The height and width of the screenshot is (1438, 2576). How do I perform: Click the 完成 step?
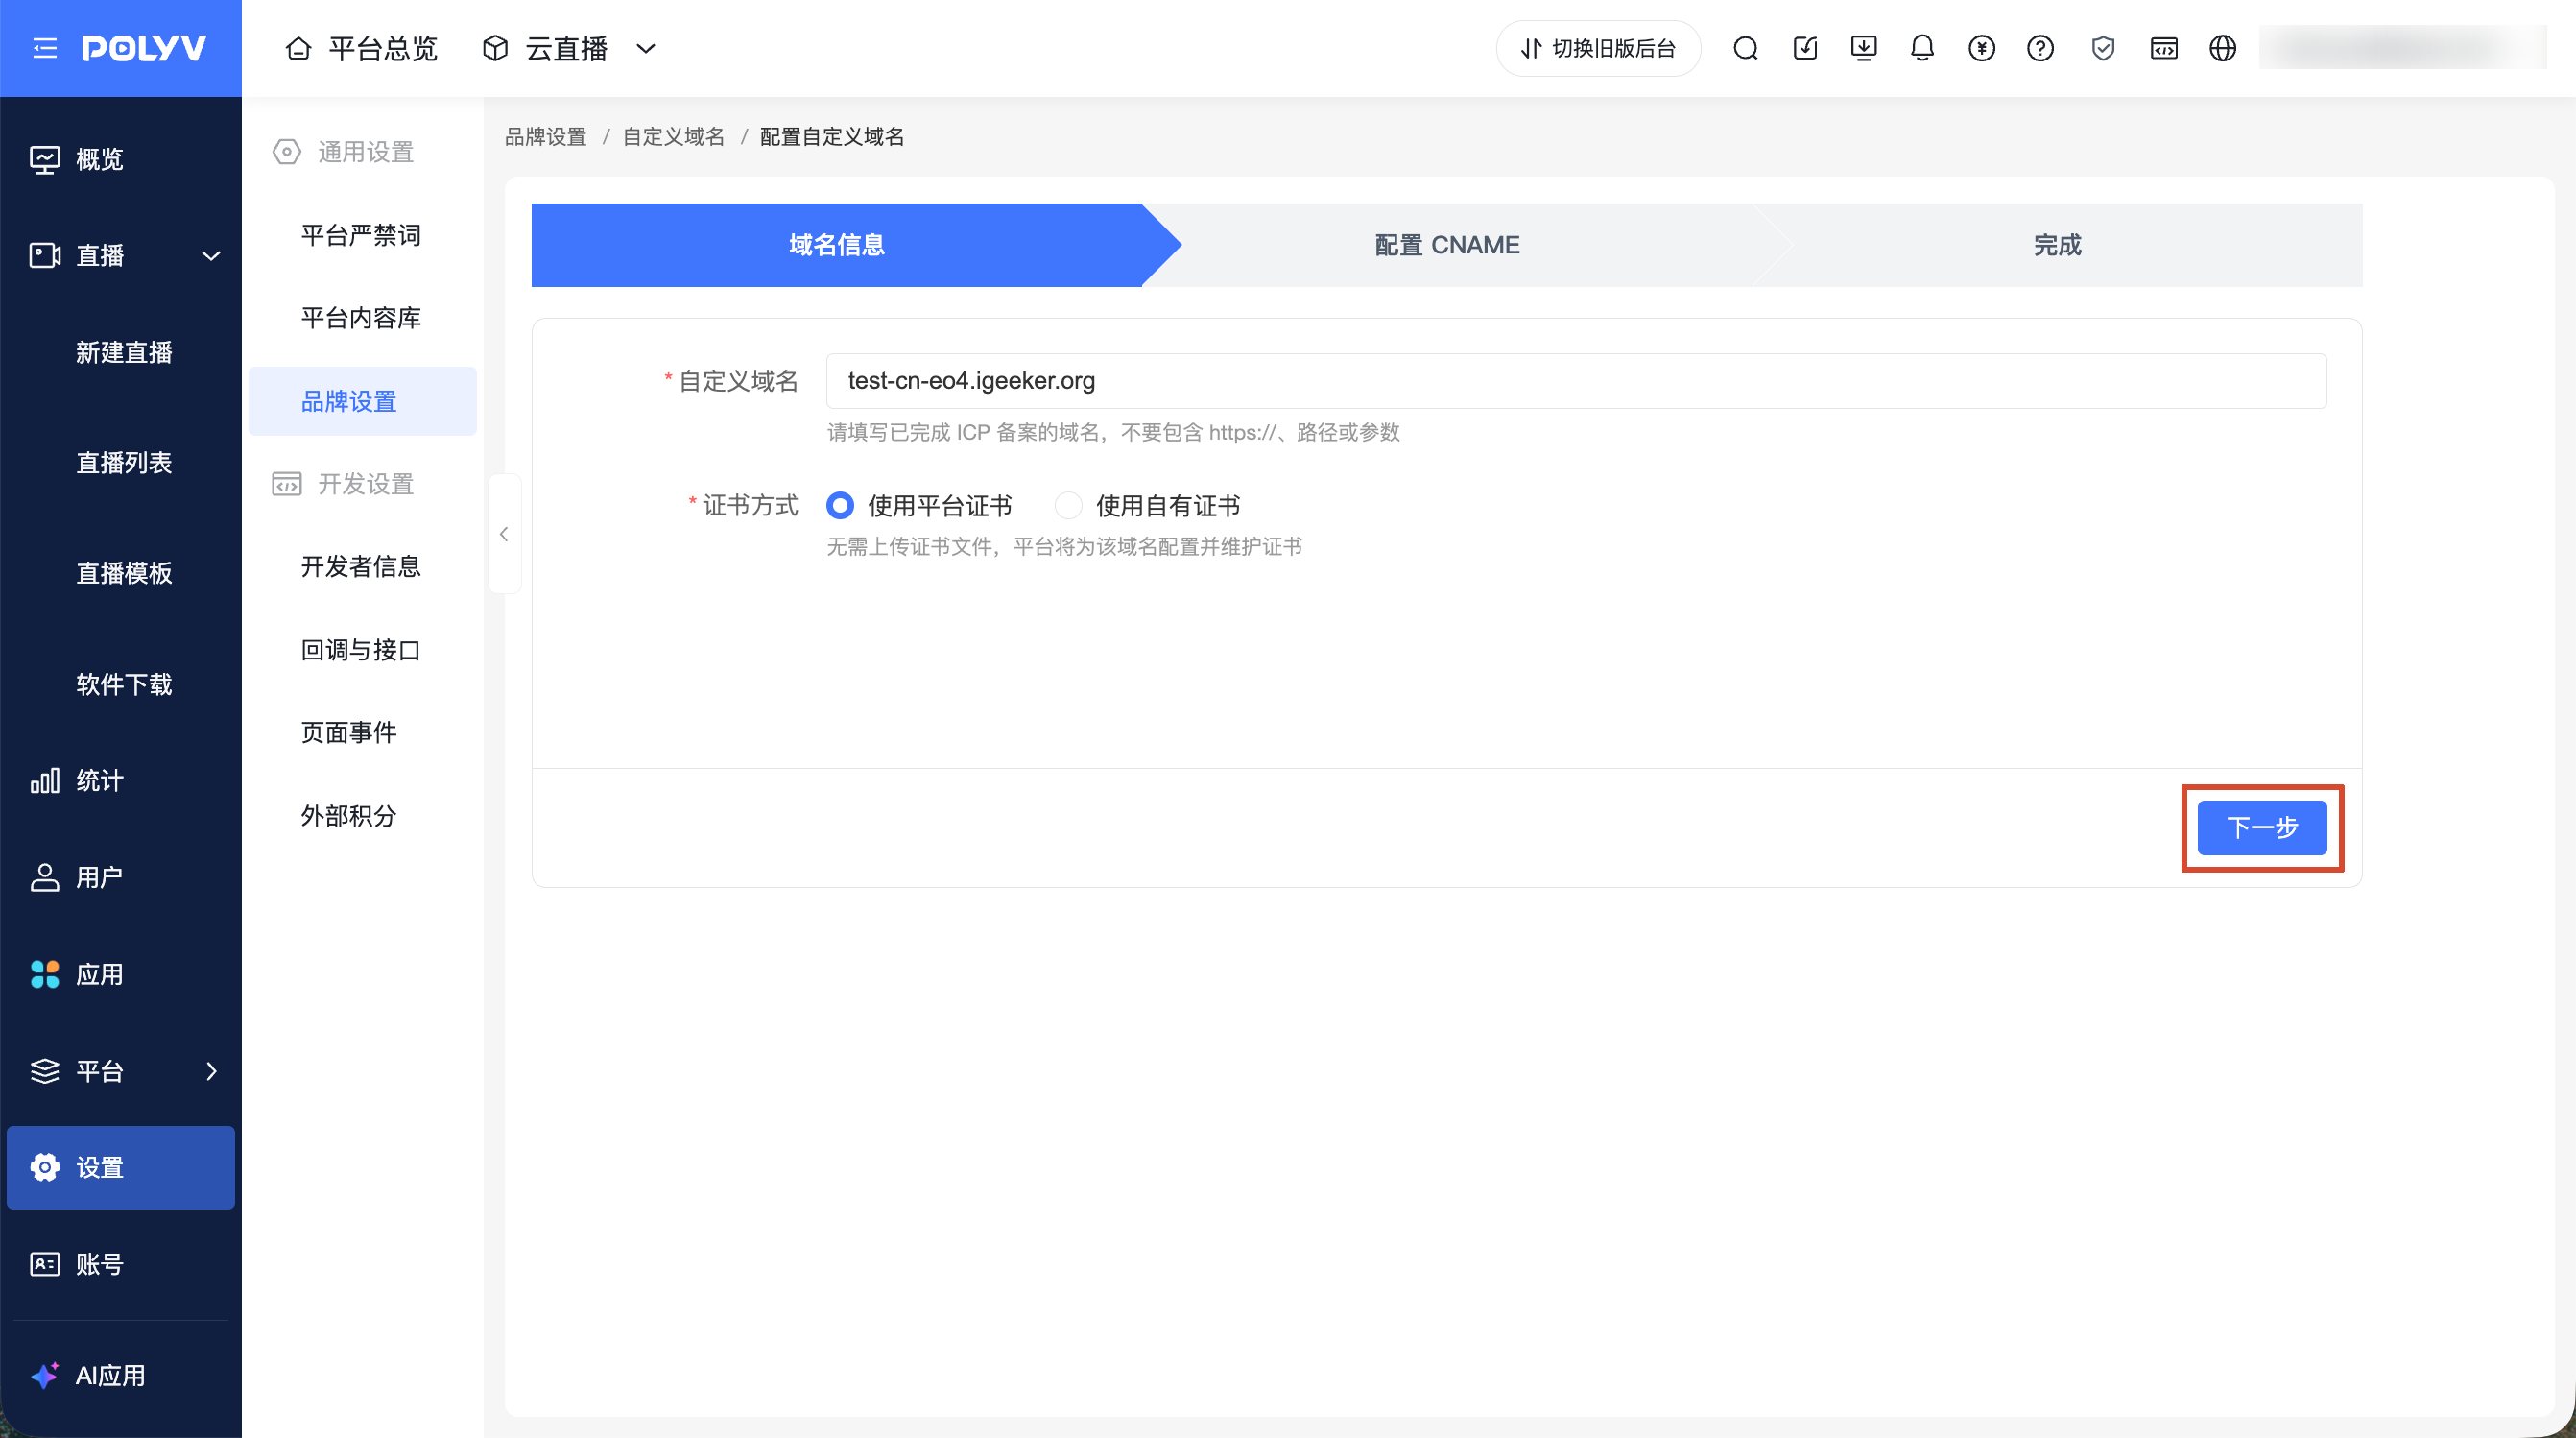tap(2057, 245)
